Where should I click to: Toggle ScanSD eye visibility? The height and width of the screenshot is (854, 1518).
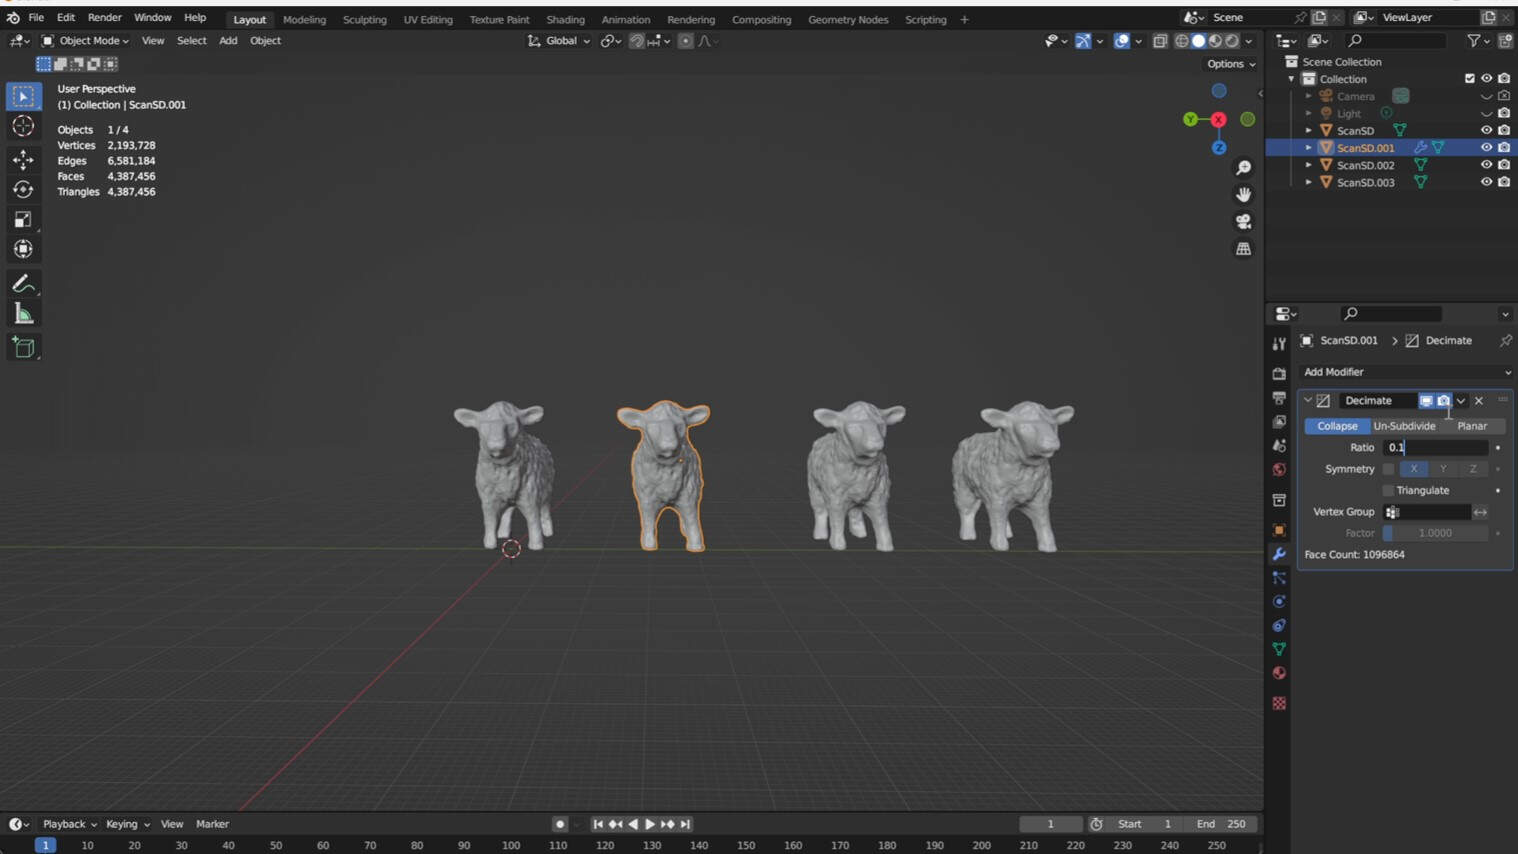click(x=1486, y=130)
